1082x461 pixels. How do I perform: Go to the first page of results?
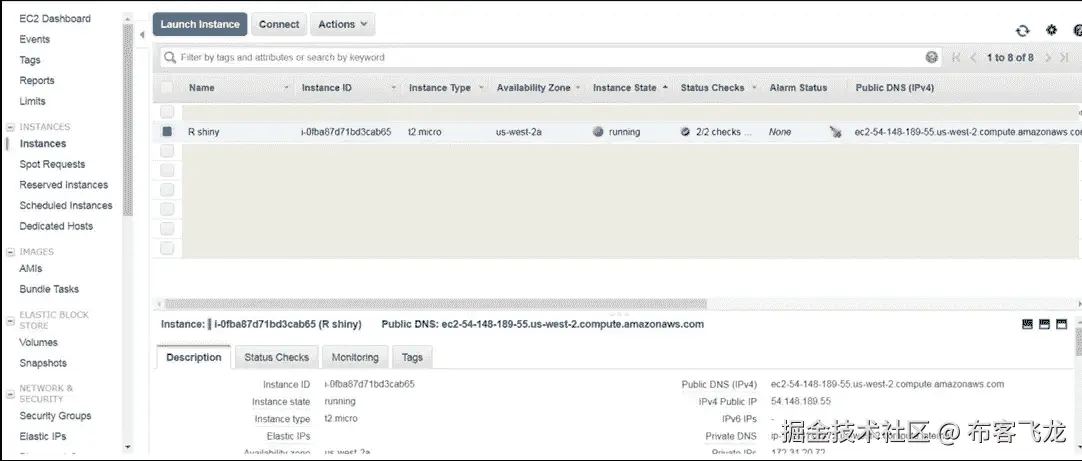tap(956, 57)
